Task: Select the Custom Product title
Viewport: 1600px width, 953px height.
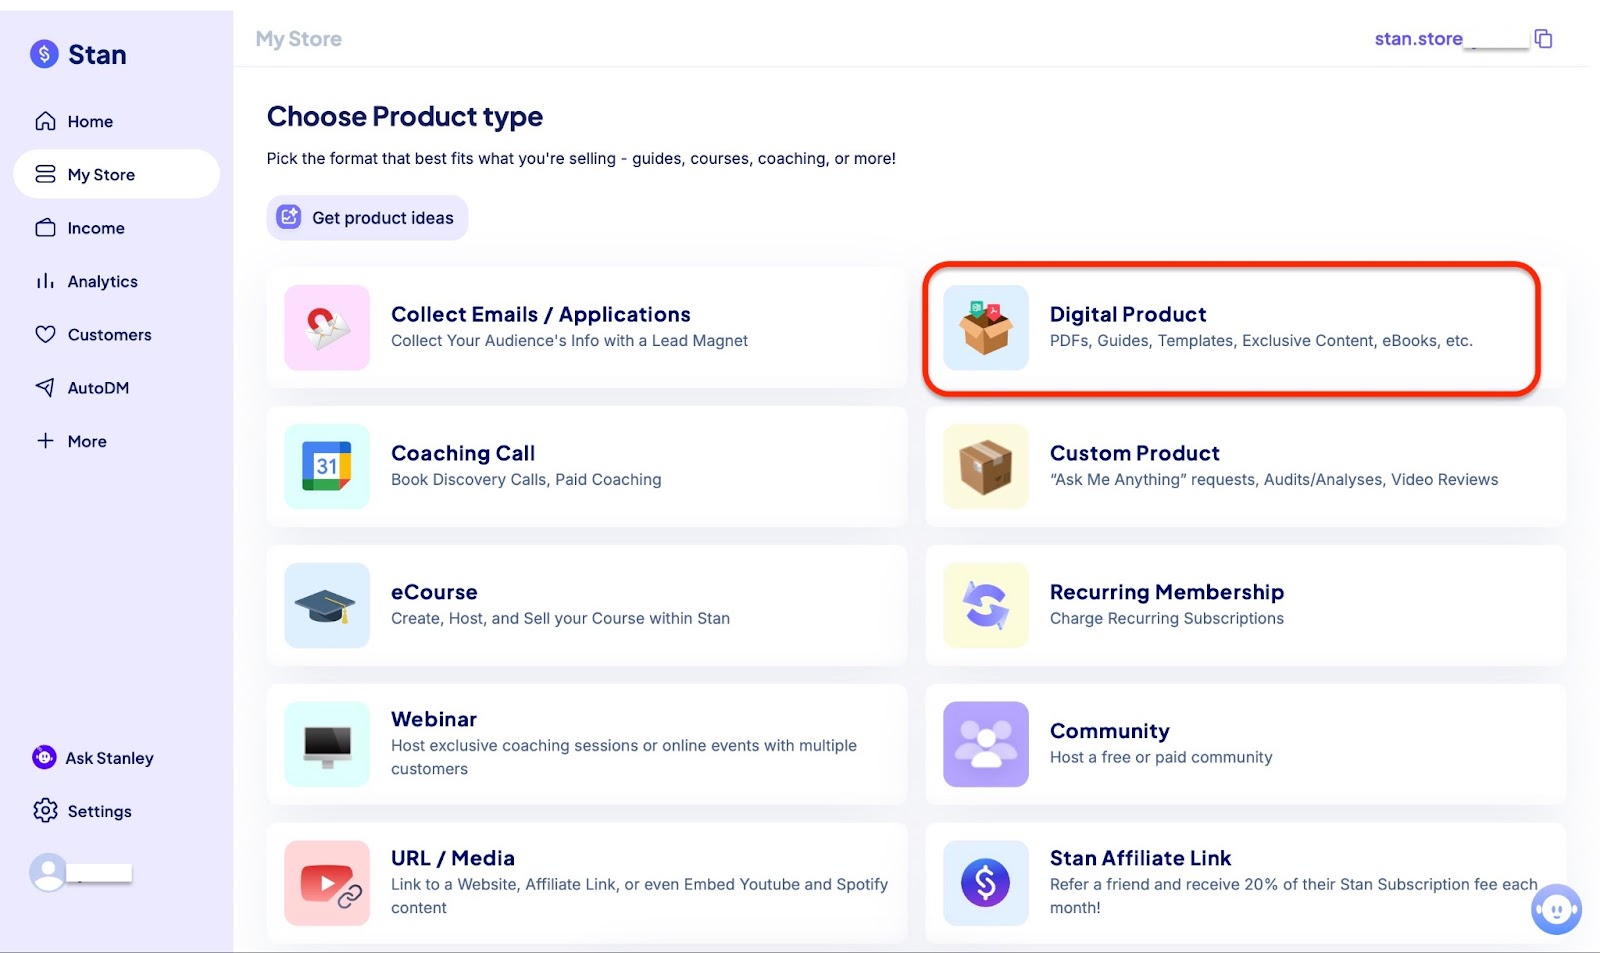Action: click(1135, 453)
